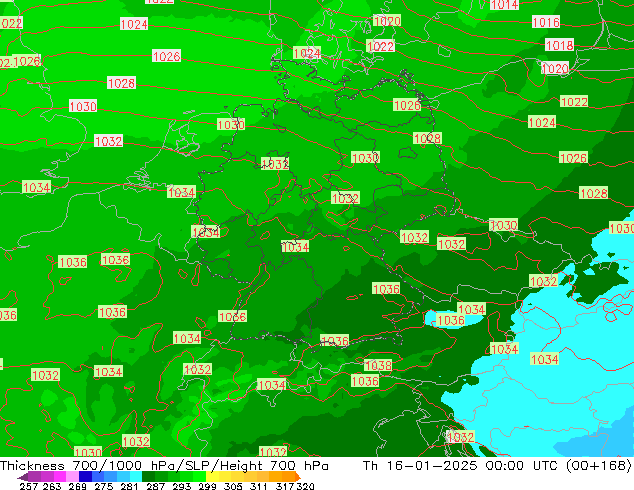634x490 pixels.
Task: Click the '(00+168)' forecast hour text
Action: 598,465
